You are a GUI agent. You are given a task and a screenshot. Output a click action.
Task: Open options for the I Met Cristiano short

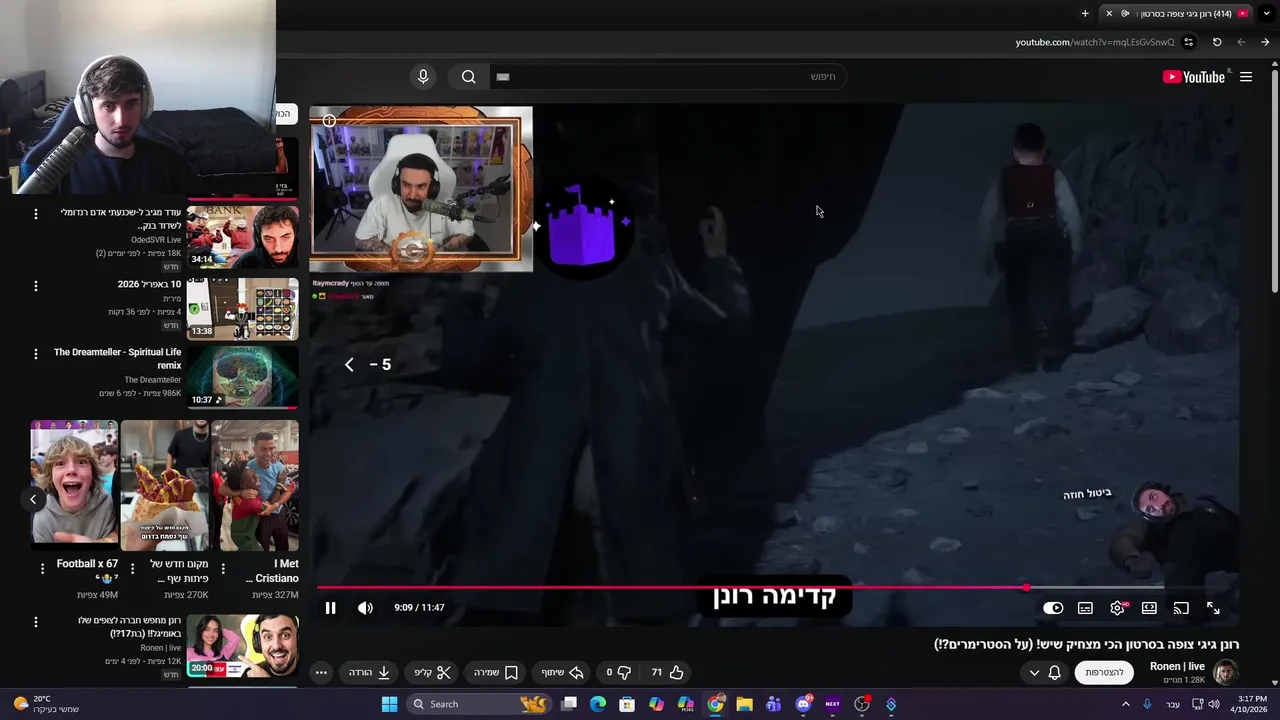click(x=223, y=568)
